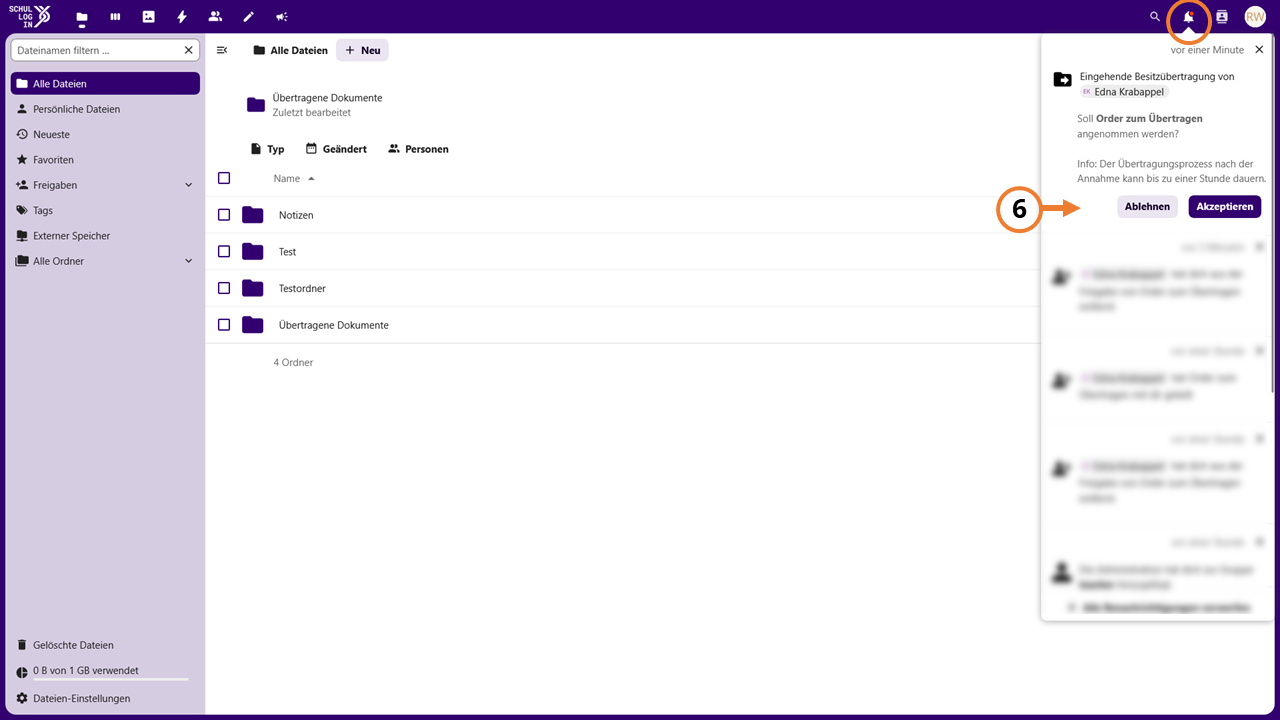The height and width of the screenshot is (720, 1280).
Task: Open the Deck boards icon in top bar
Action: point(115,17)
